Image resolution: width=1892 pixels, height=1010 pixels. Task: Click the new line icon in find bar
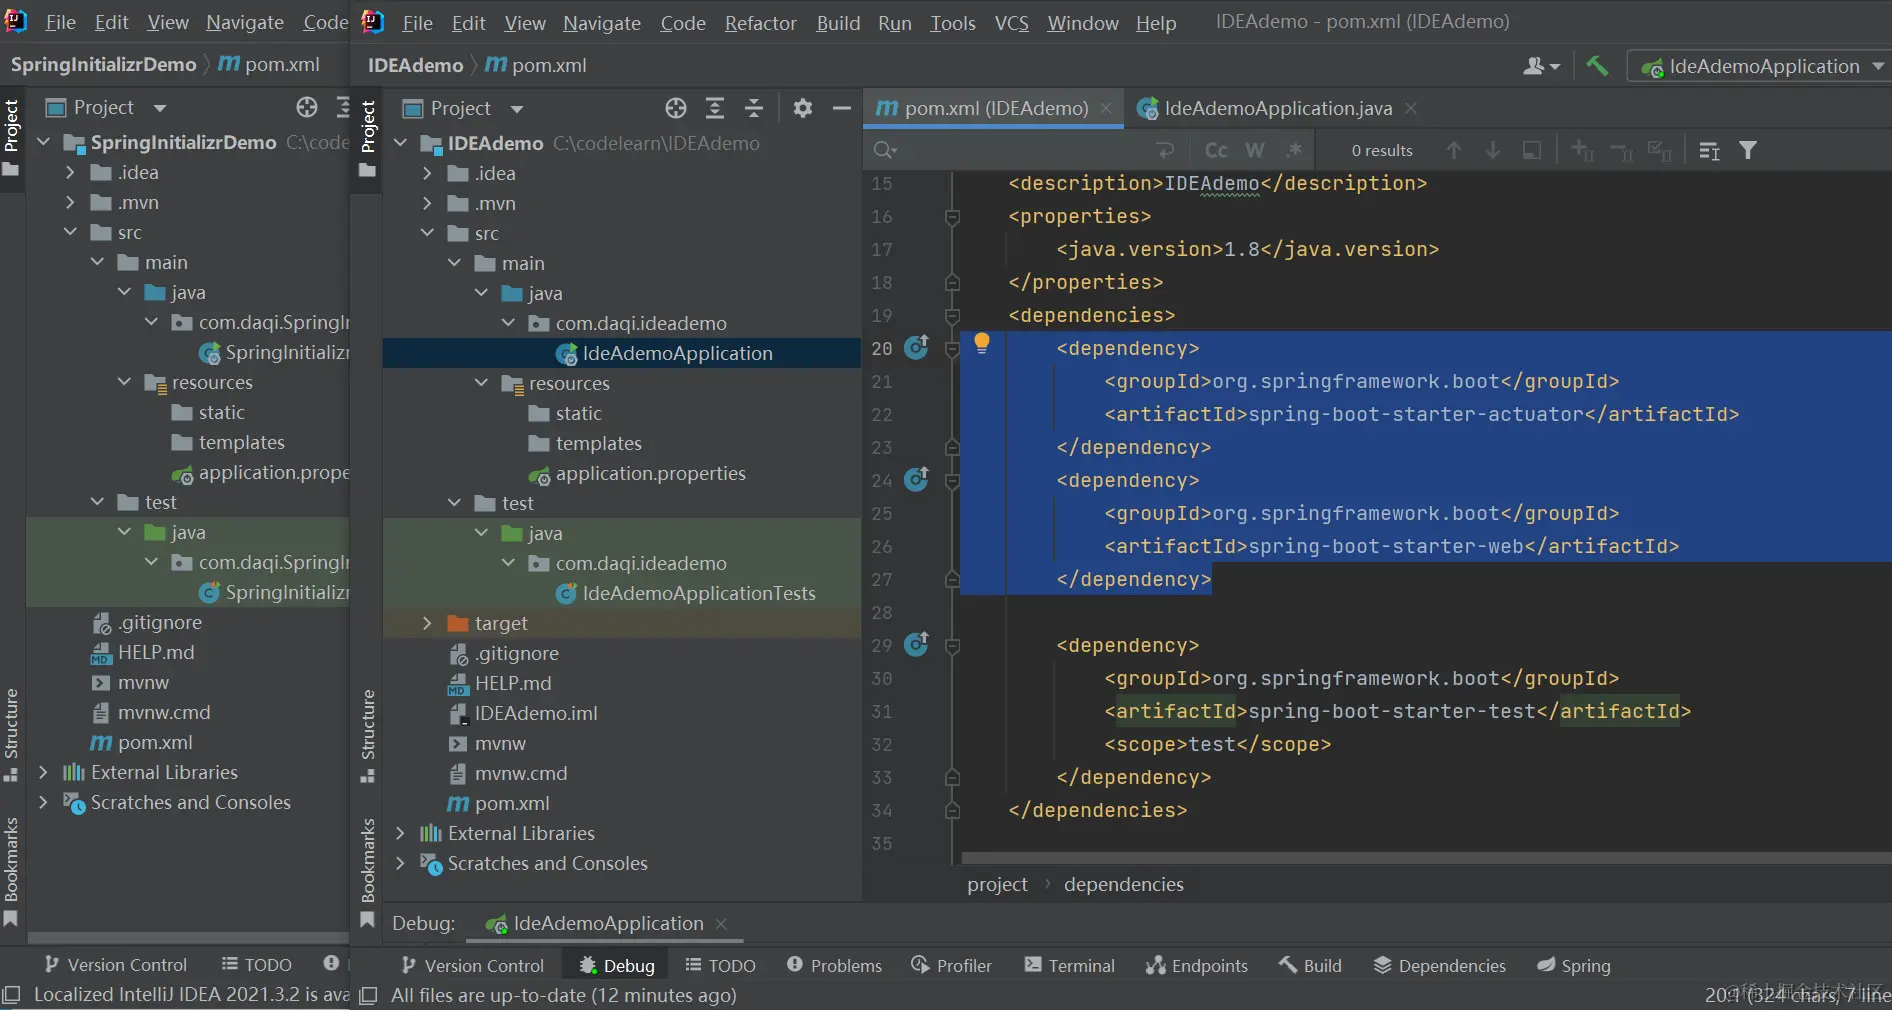[1165, 150]
